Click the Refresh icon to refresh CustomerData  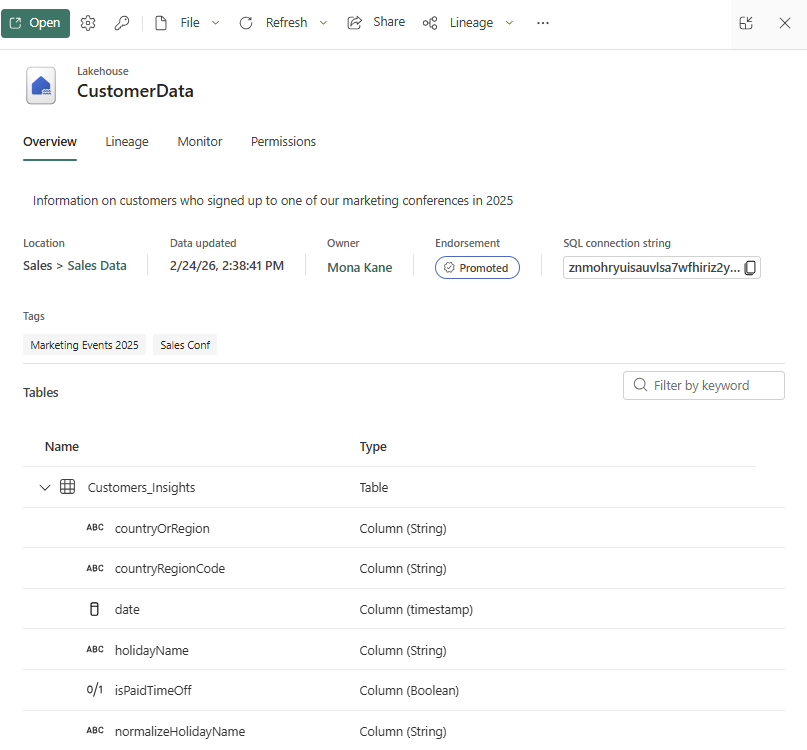pos(246,22)
